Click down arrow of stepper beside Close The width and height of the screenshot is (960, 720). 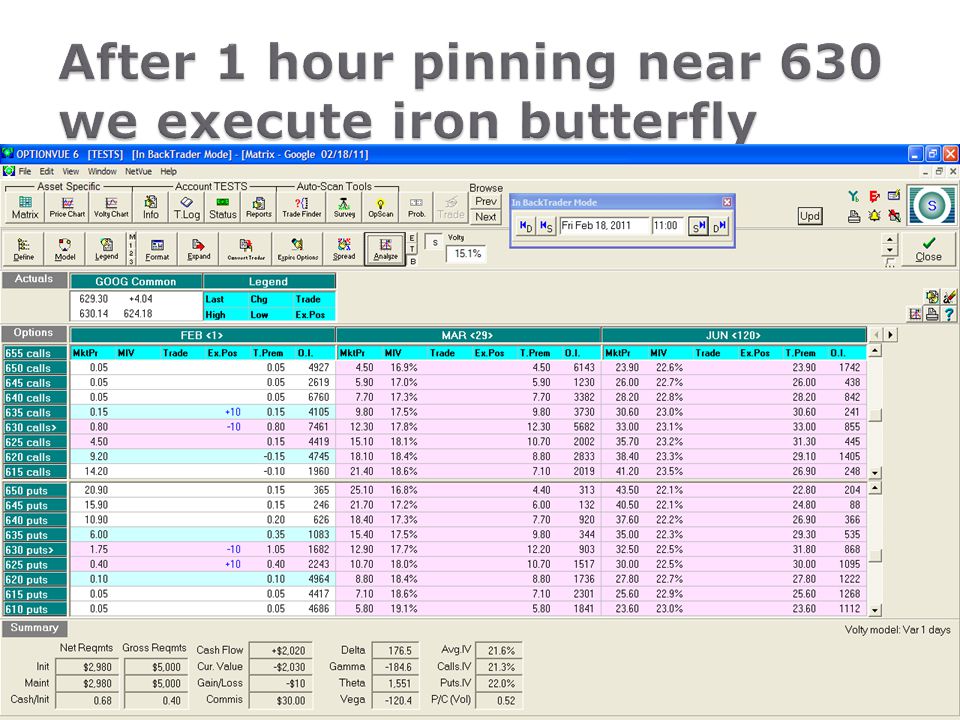click(x=890, y=250)
